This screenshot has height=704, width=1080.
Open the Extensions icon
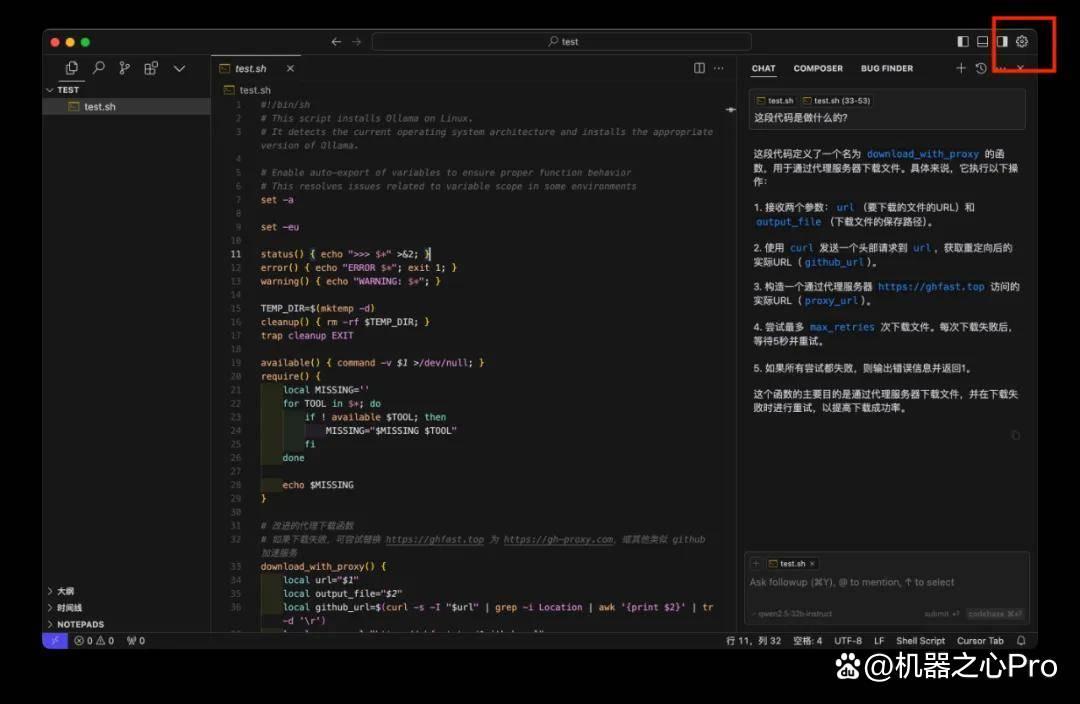tap(151, 68)
